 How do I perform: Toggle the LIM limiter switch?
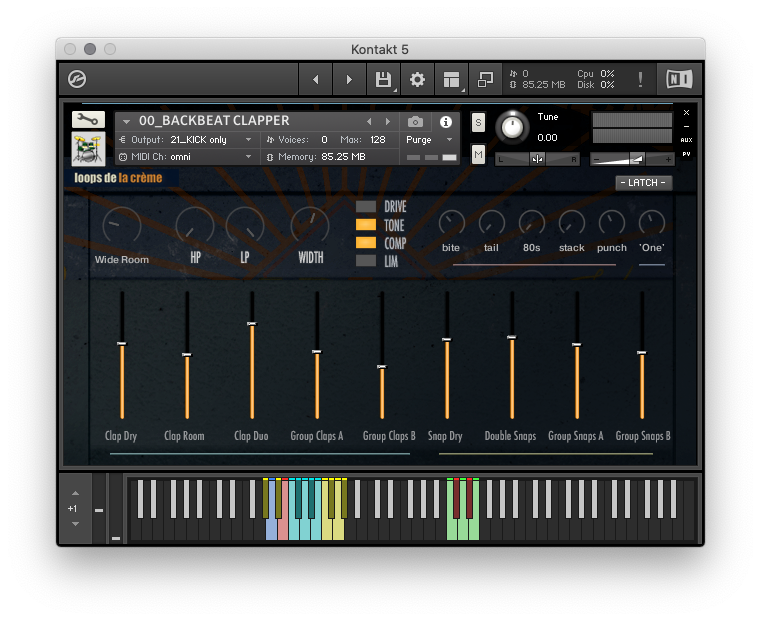pyautogui.click(x=366, y=261)
